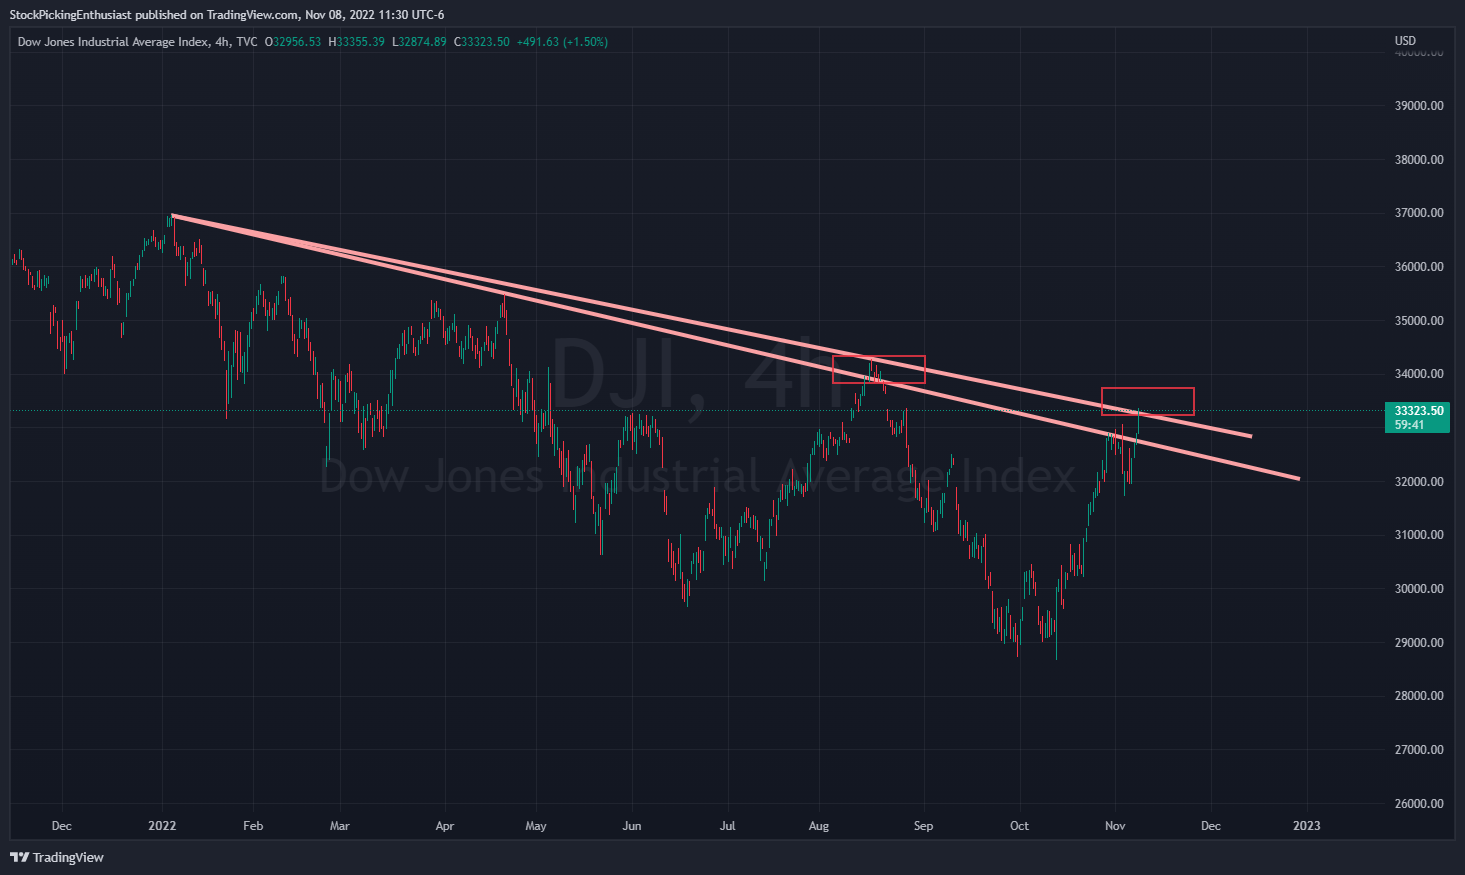The image size is (1465, 875).
Task: Click the 2022 year label on time axis
Action: point(162,826)
